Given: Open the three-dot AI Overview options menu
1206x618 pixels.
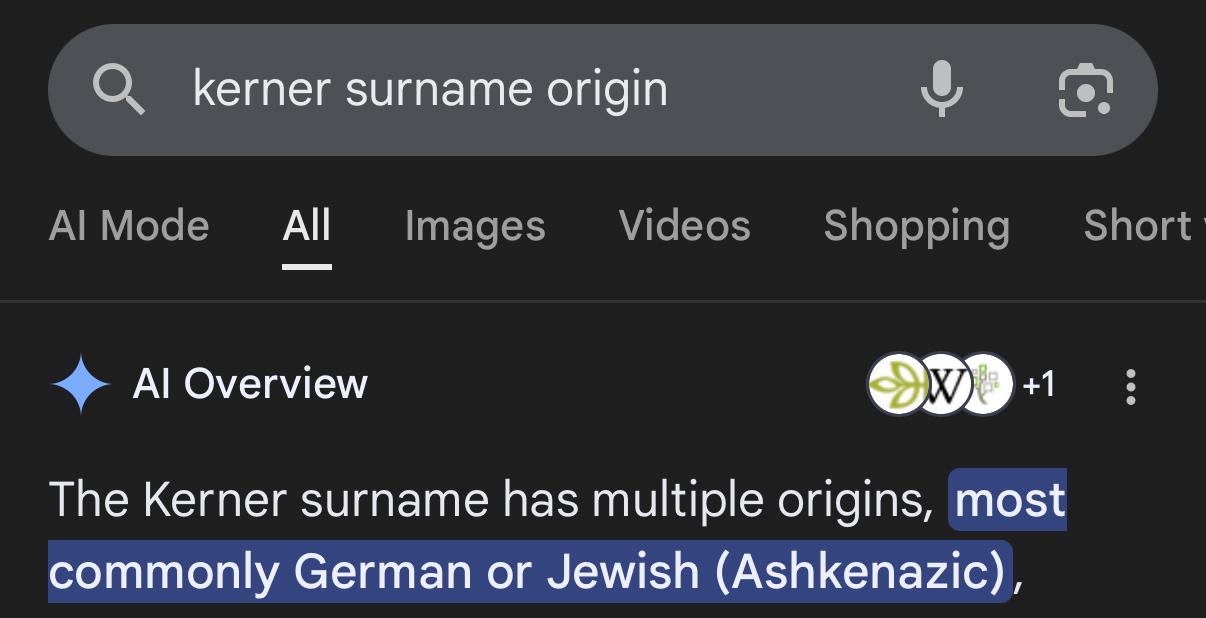Looking at the screenshot, I should tap(1131, 386).
